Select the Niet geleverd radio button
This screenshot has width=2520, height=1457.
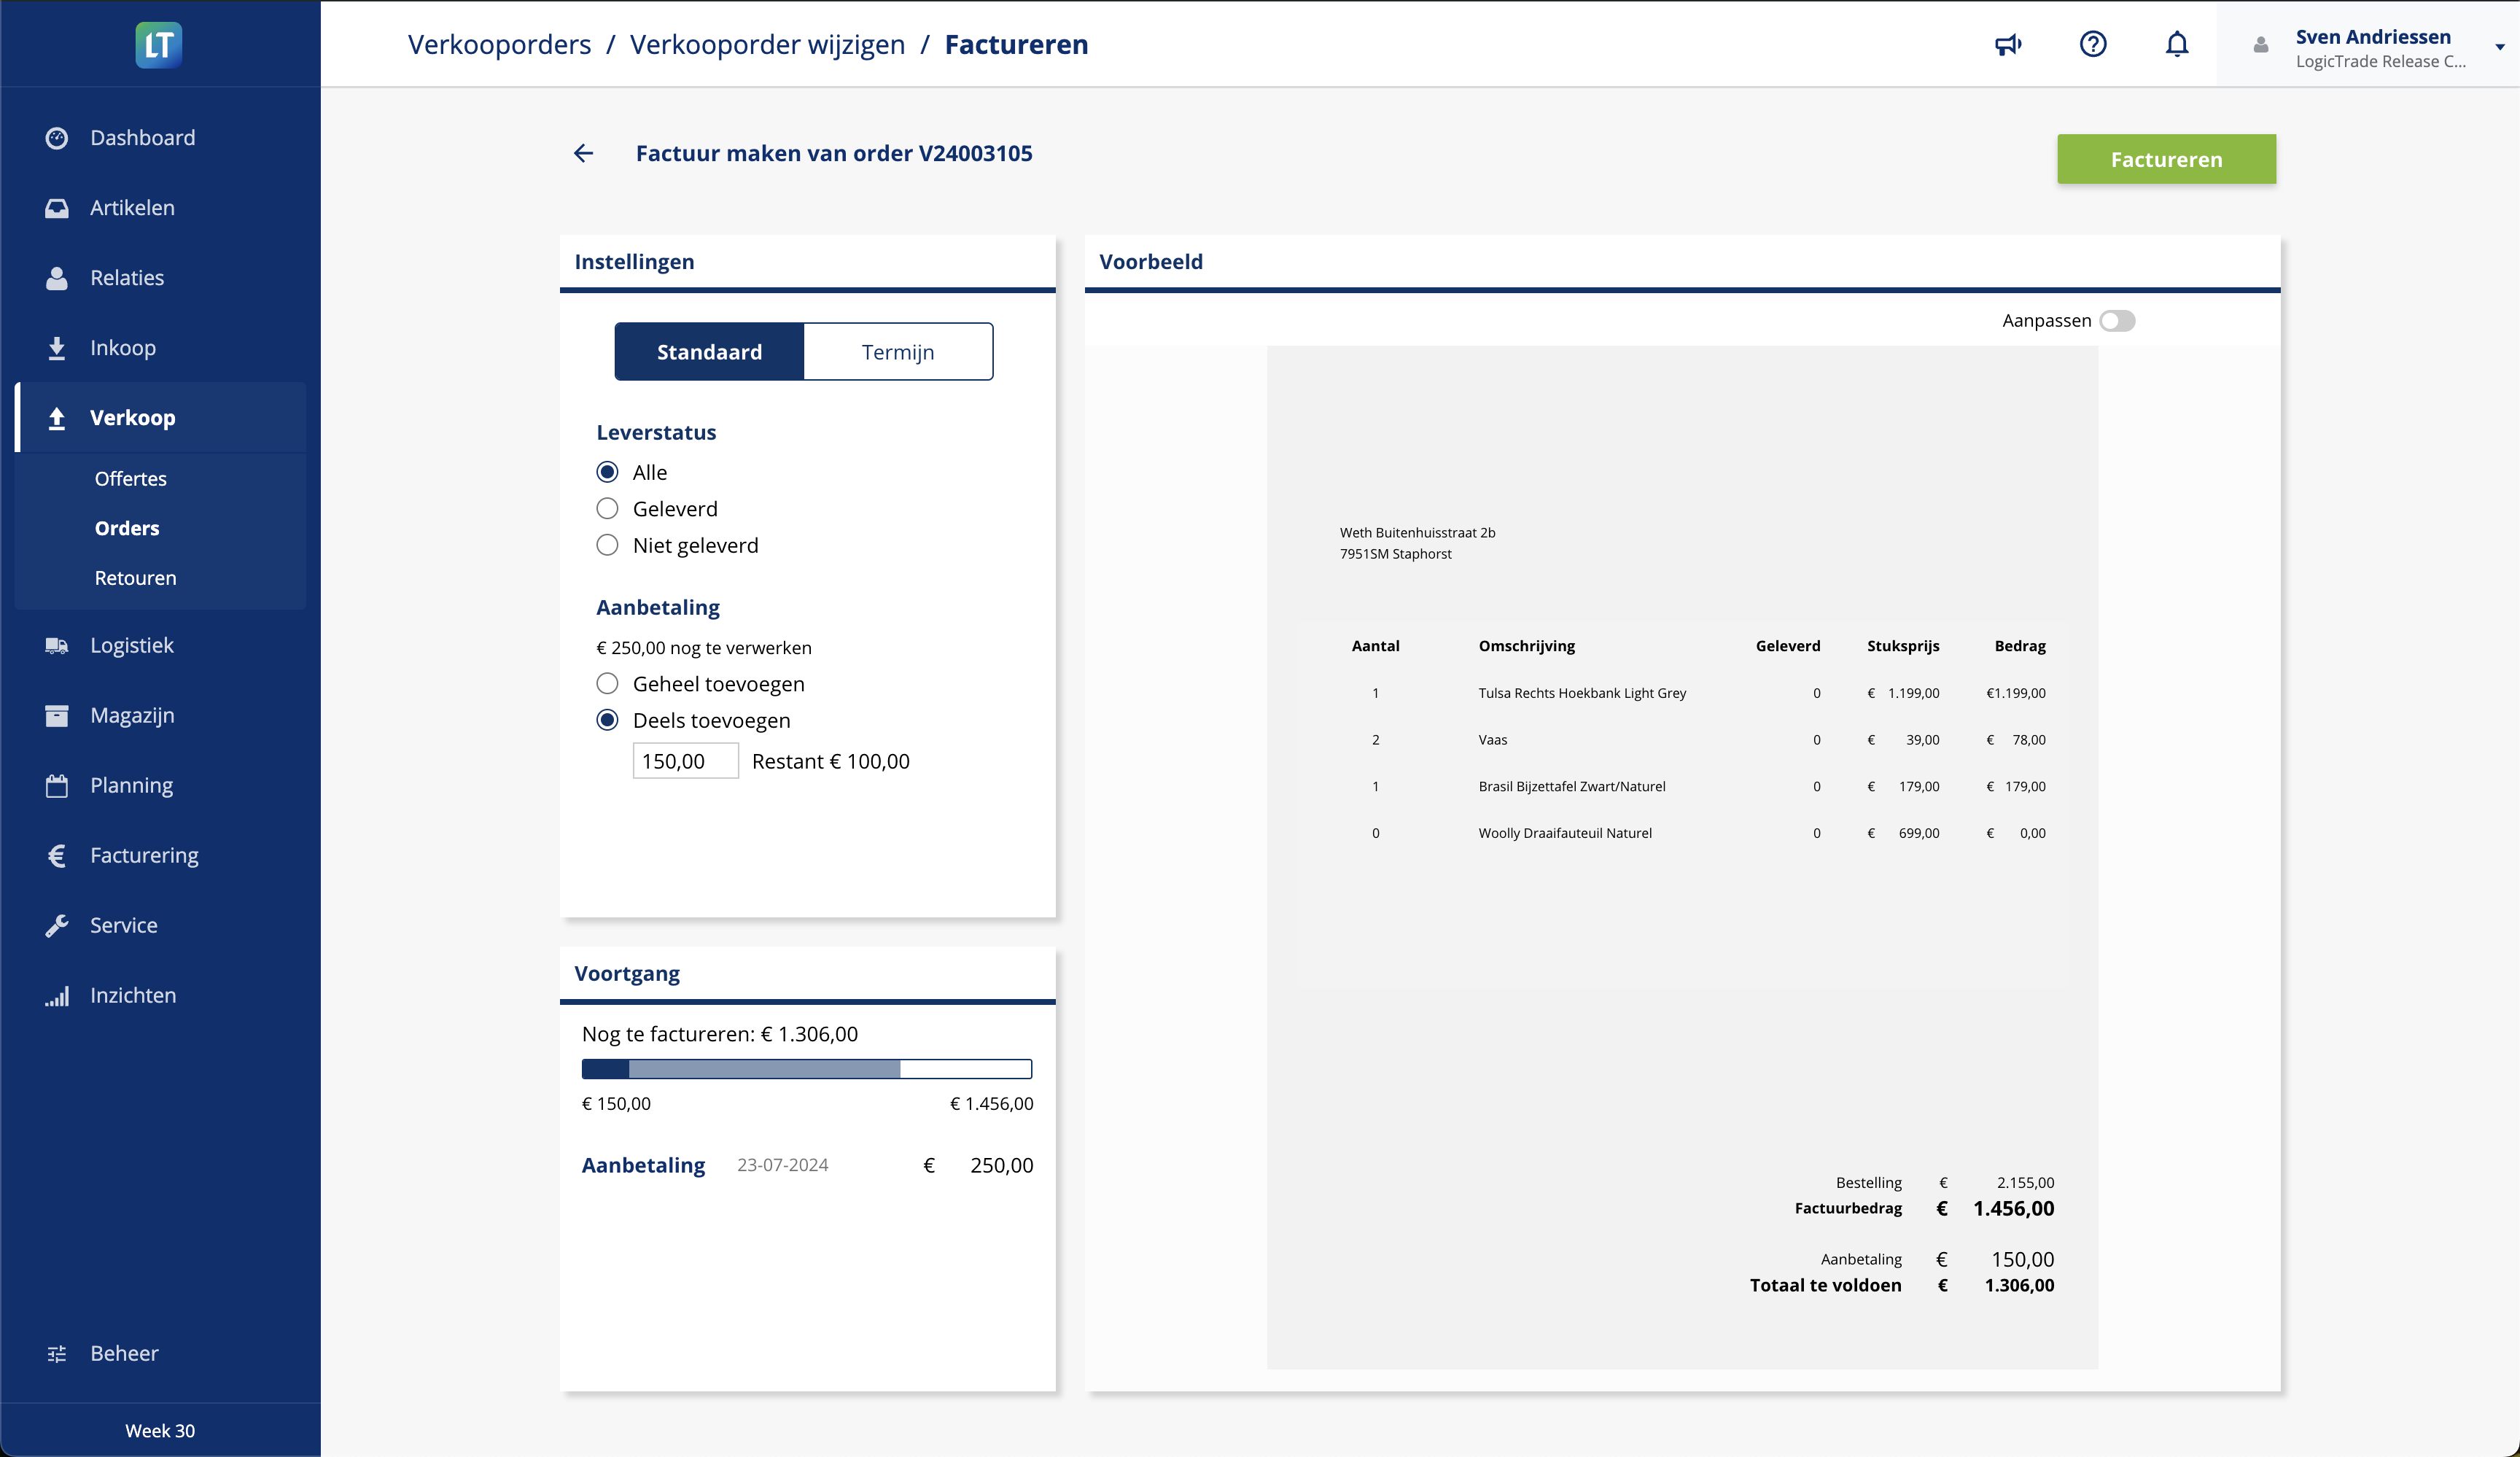pos(607,545)
